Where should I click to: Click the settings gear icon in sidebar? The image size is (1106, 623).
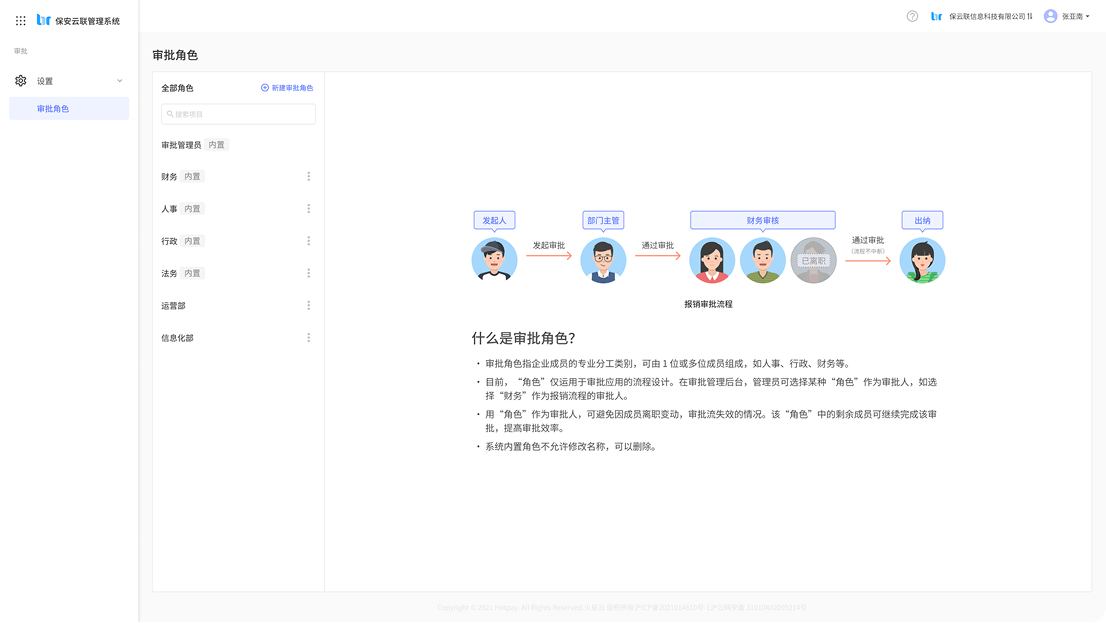tap(21, 81)
